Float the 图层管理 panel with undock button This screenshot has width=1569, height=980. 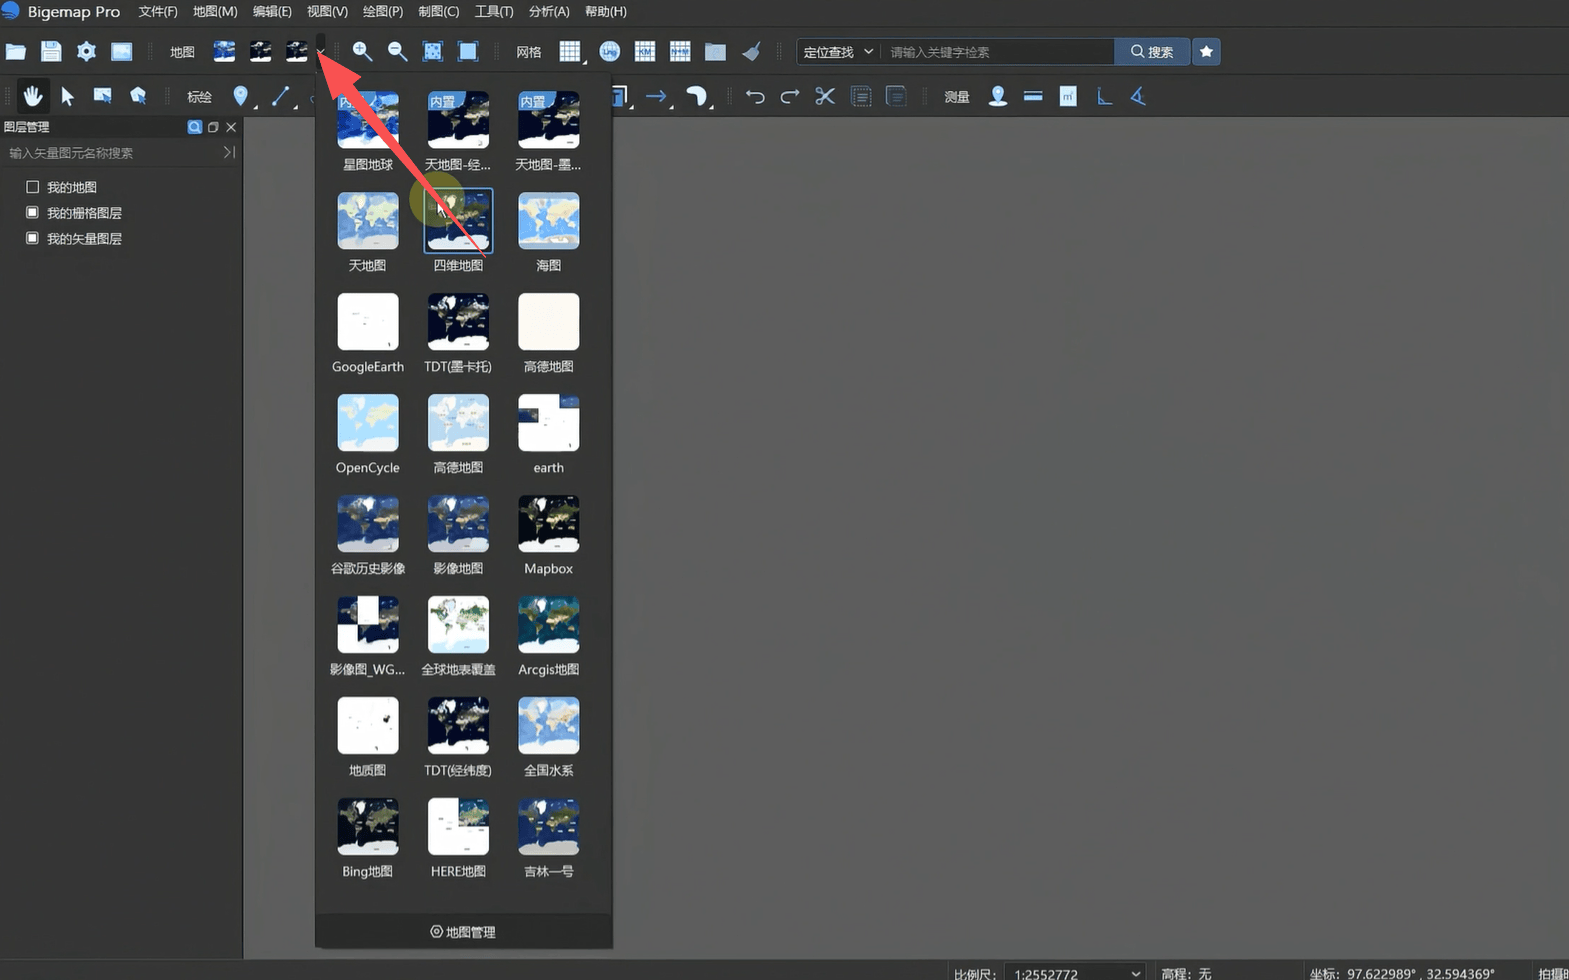pos(213,127)
